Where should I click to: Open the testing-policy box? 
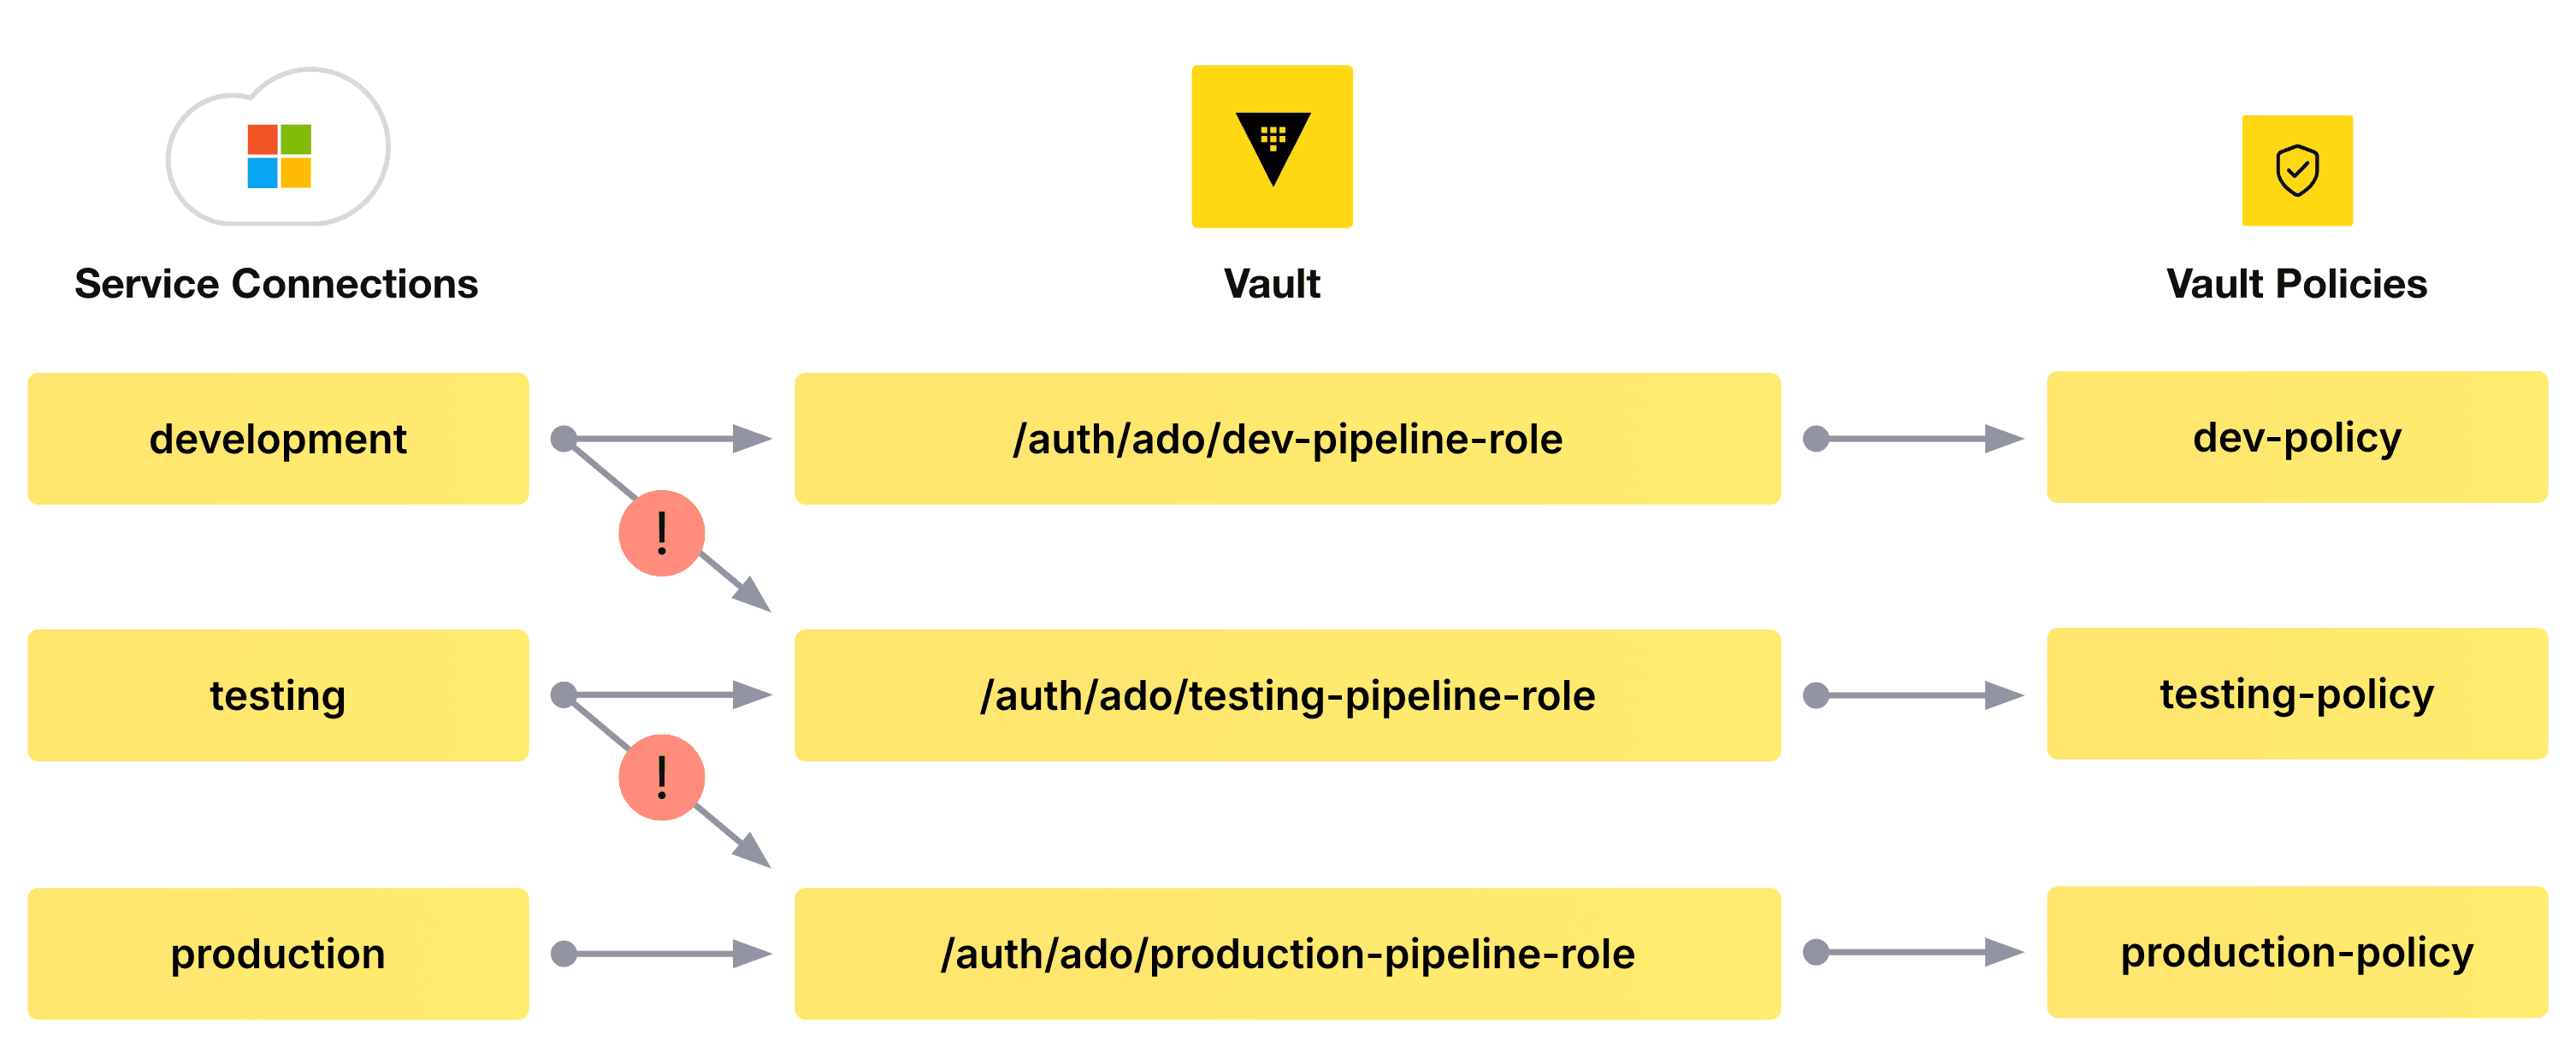(x=2296, y=693)
